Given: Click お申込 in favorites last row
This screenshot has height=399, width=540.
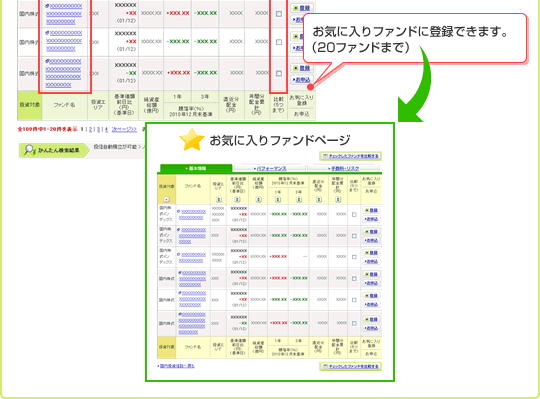Looking at the screenshot, I should (371, 328).
